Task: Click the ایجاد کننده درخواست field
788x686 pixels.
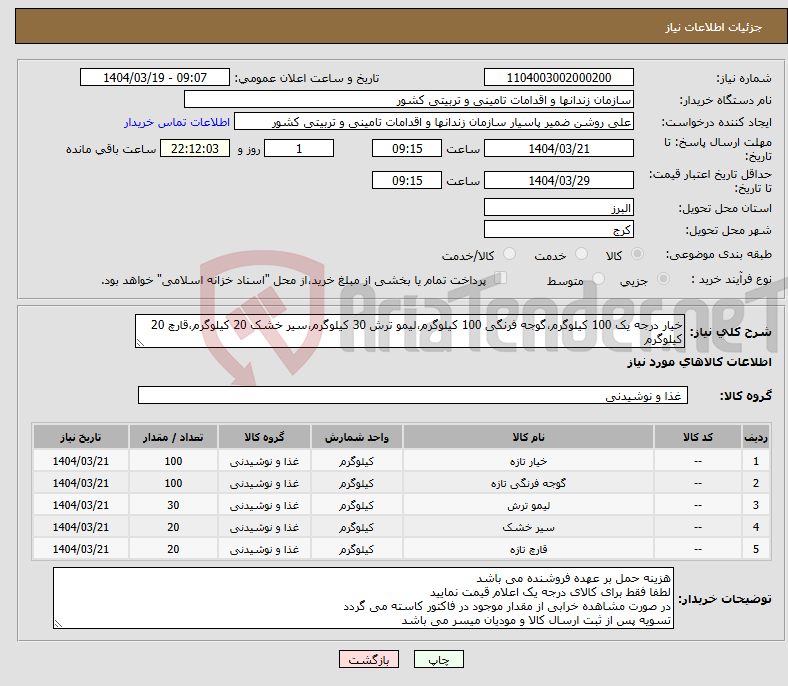Action: [x=434, y=122]
